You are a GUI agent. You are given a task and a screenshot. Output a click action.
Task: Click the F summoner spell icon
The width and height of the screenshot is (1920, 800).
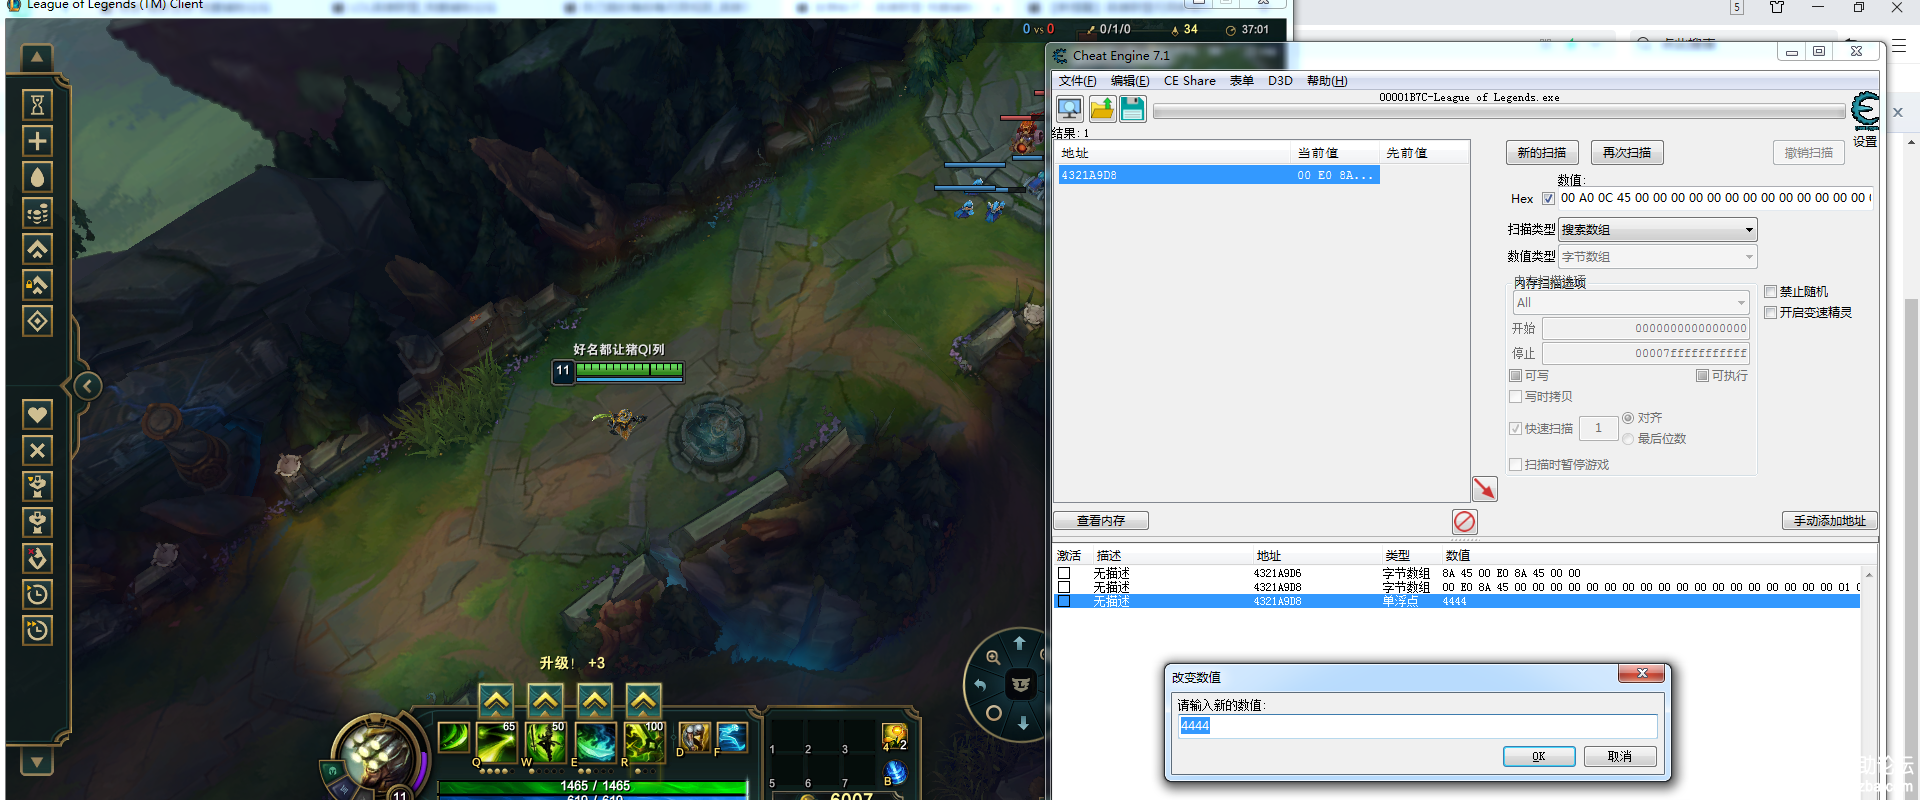tap(732, 738)
